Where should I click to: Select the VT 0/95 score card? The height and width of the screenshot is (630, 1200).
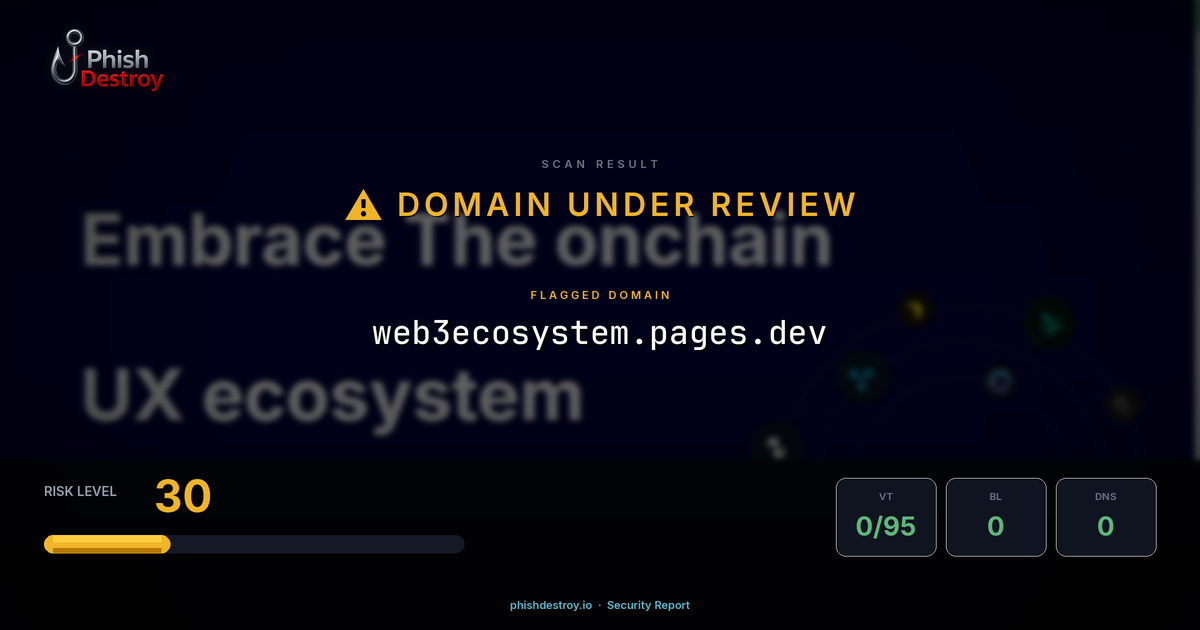tap(886, 517)
